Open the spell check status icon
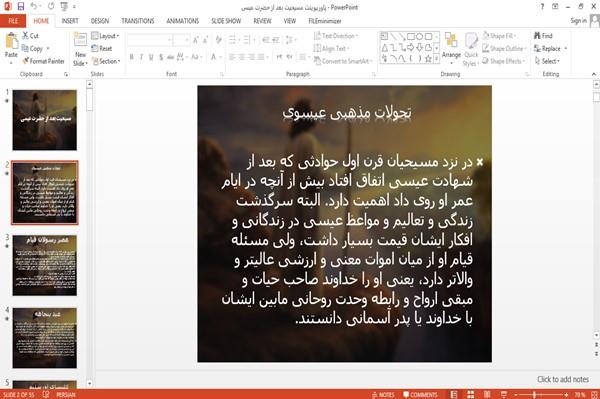This screenshot has width=600, height=399. click(x=46, y=394)
